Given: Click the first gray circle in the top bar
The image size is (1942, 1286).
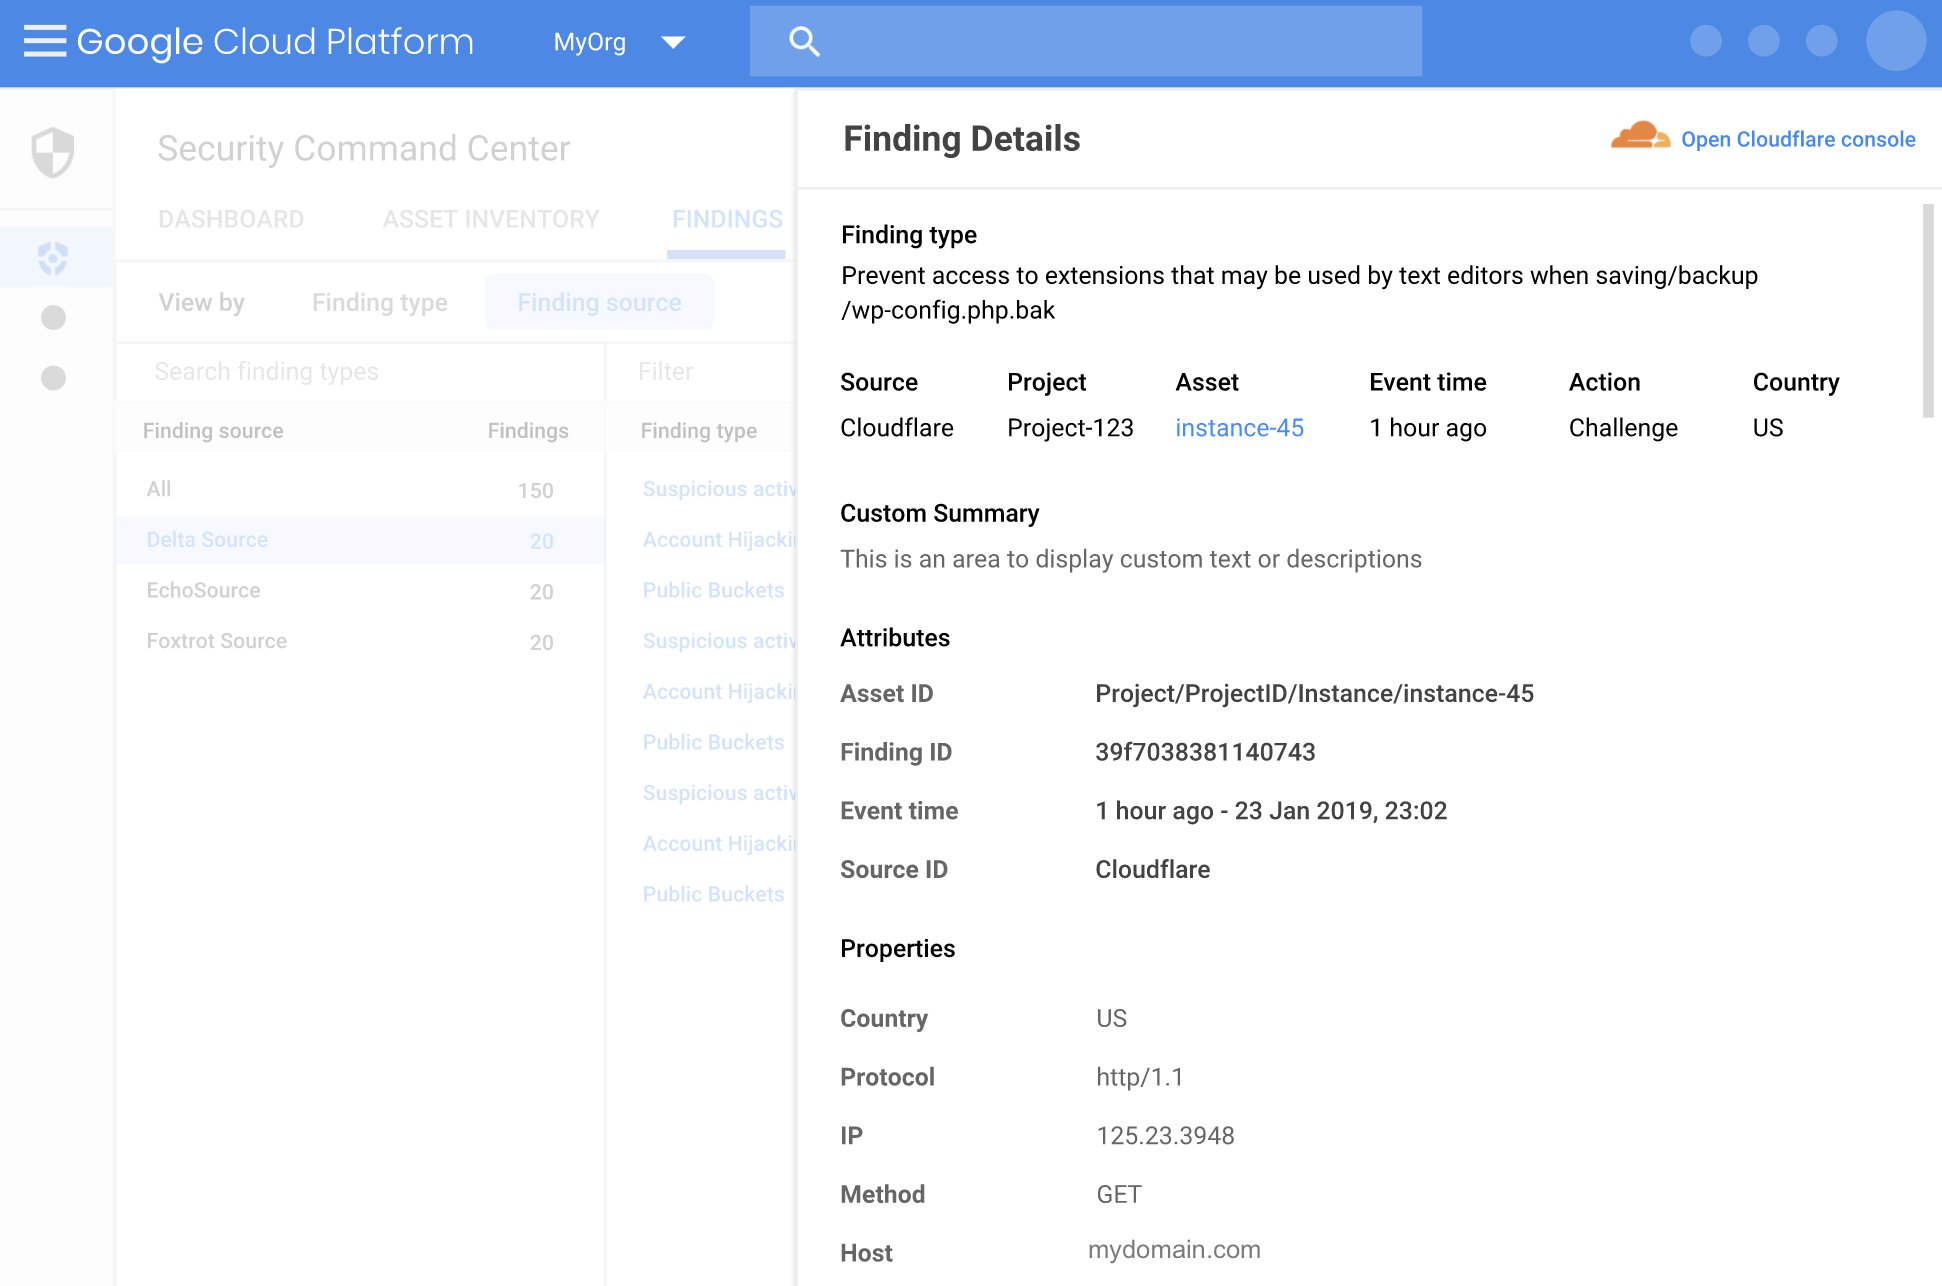Looking at the screenshot, I should pyautogui.click(x=1705, y=41).
